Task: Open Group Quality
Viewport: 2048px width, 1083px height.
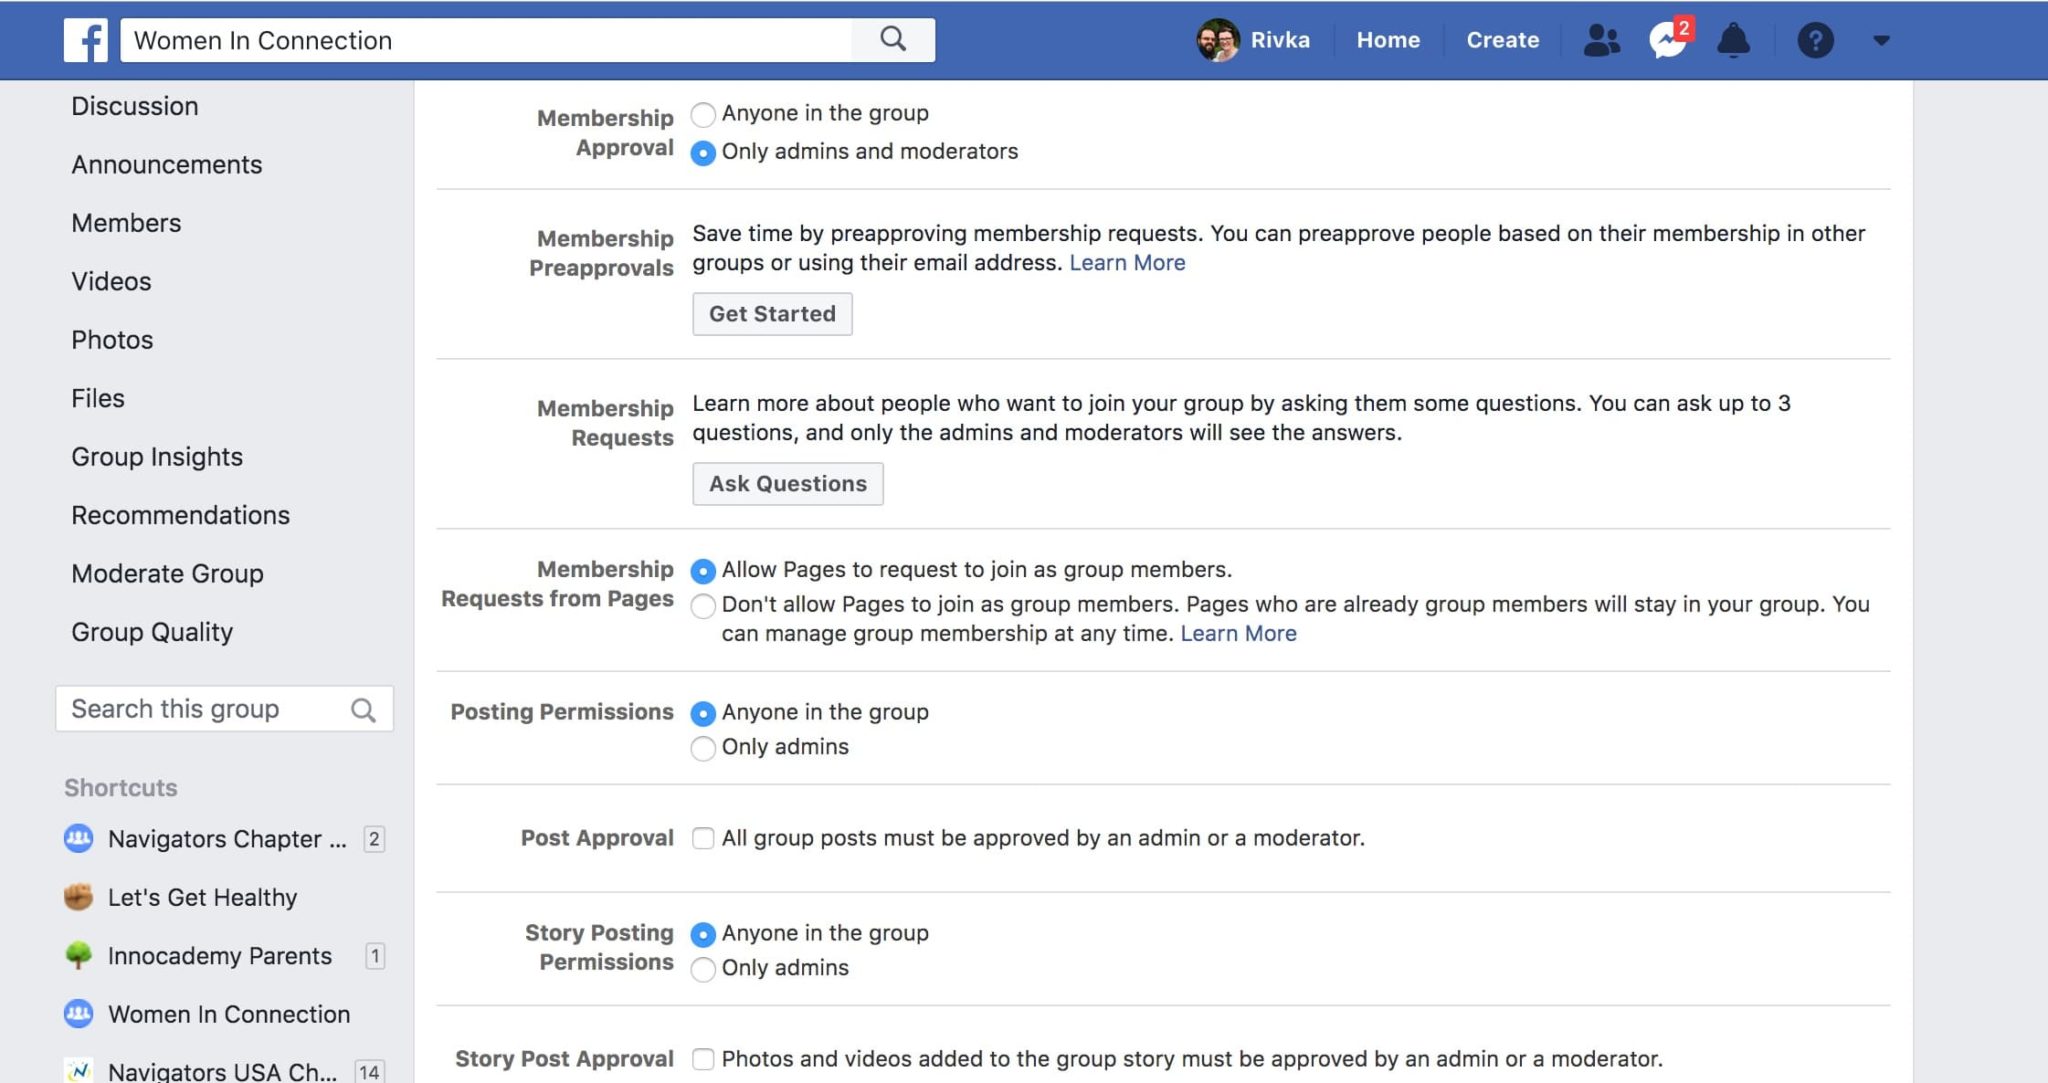Action: tap(152, 632)
